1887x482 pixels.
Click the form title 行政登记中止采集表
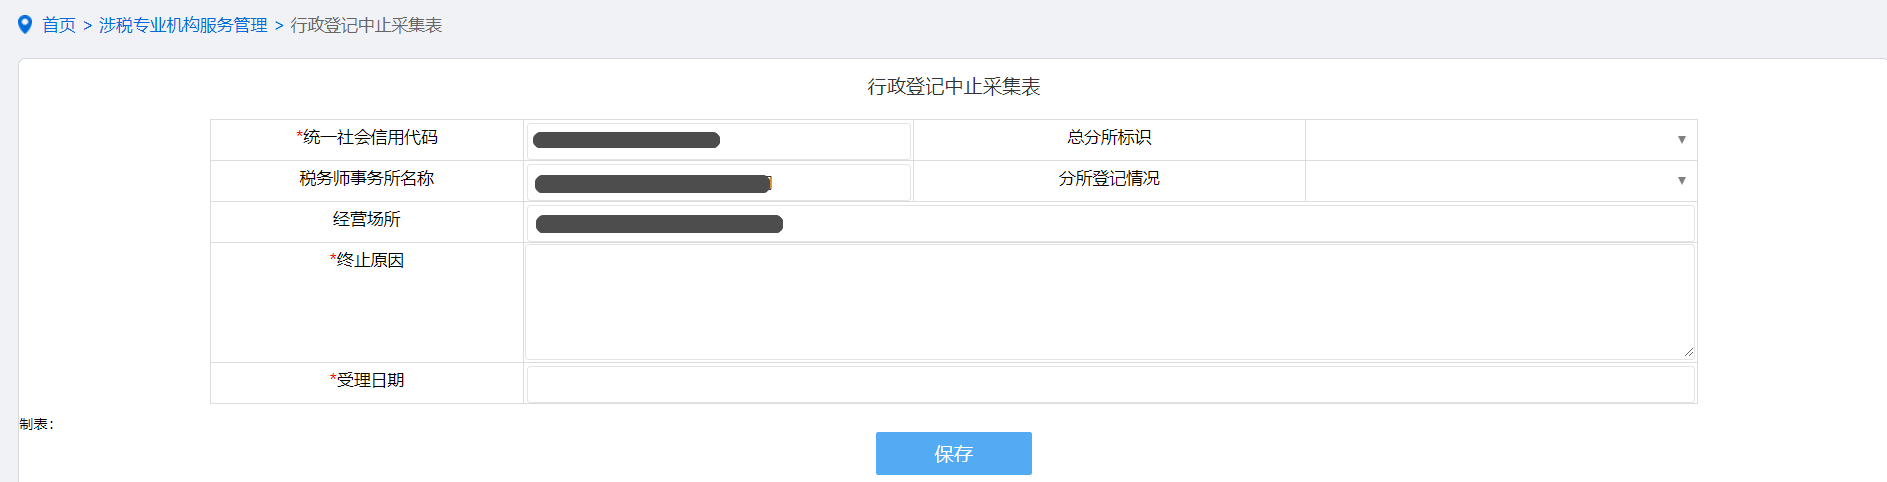point(954,87)
